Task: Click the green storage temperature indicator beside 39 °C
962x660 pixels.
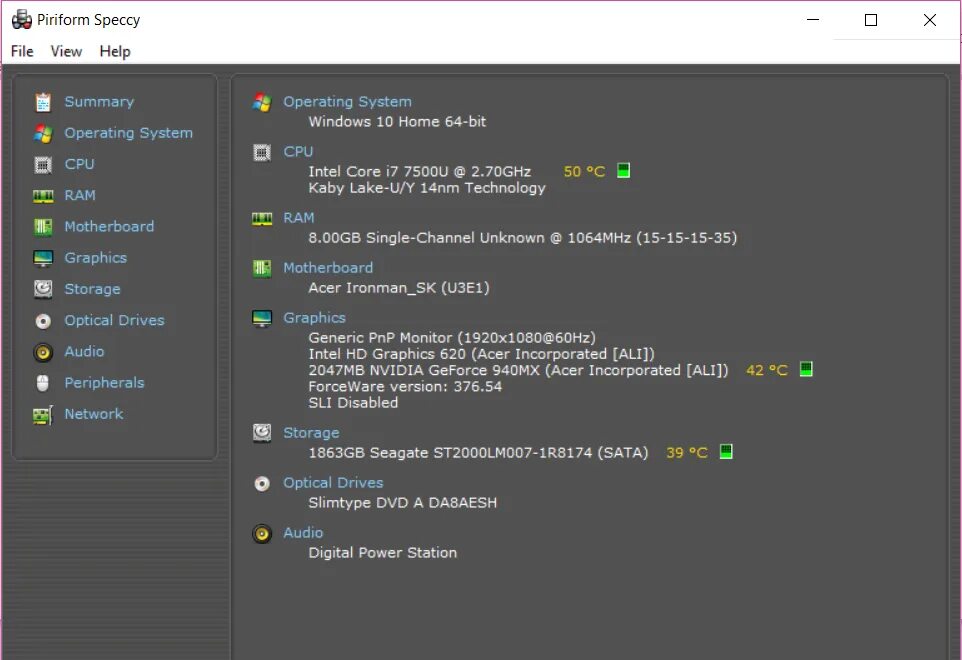Action: (726, 451)
